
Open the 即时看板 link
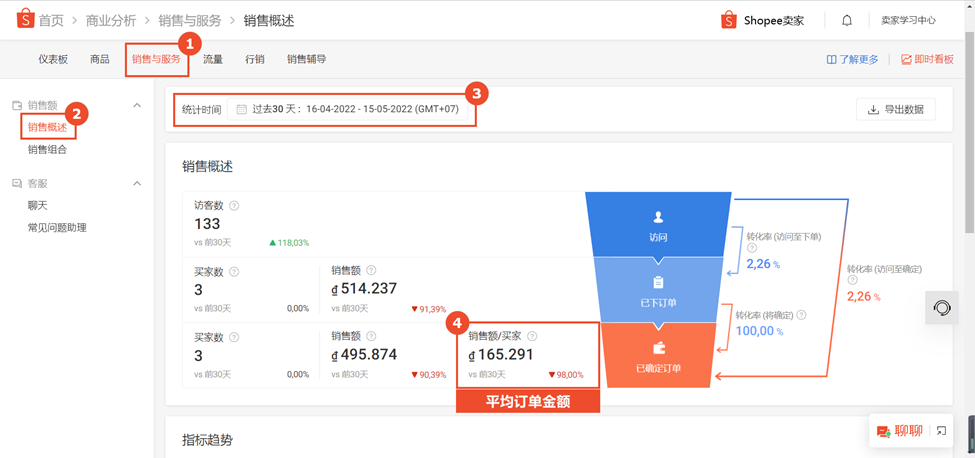pyautogui.click(x=927, y=60)
